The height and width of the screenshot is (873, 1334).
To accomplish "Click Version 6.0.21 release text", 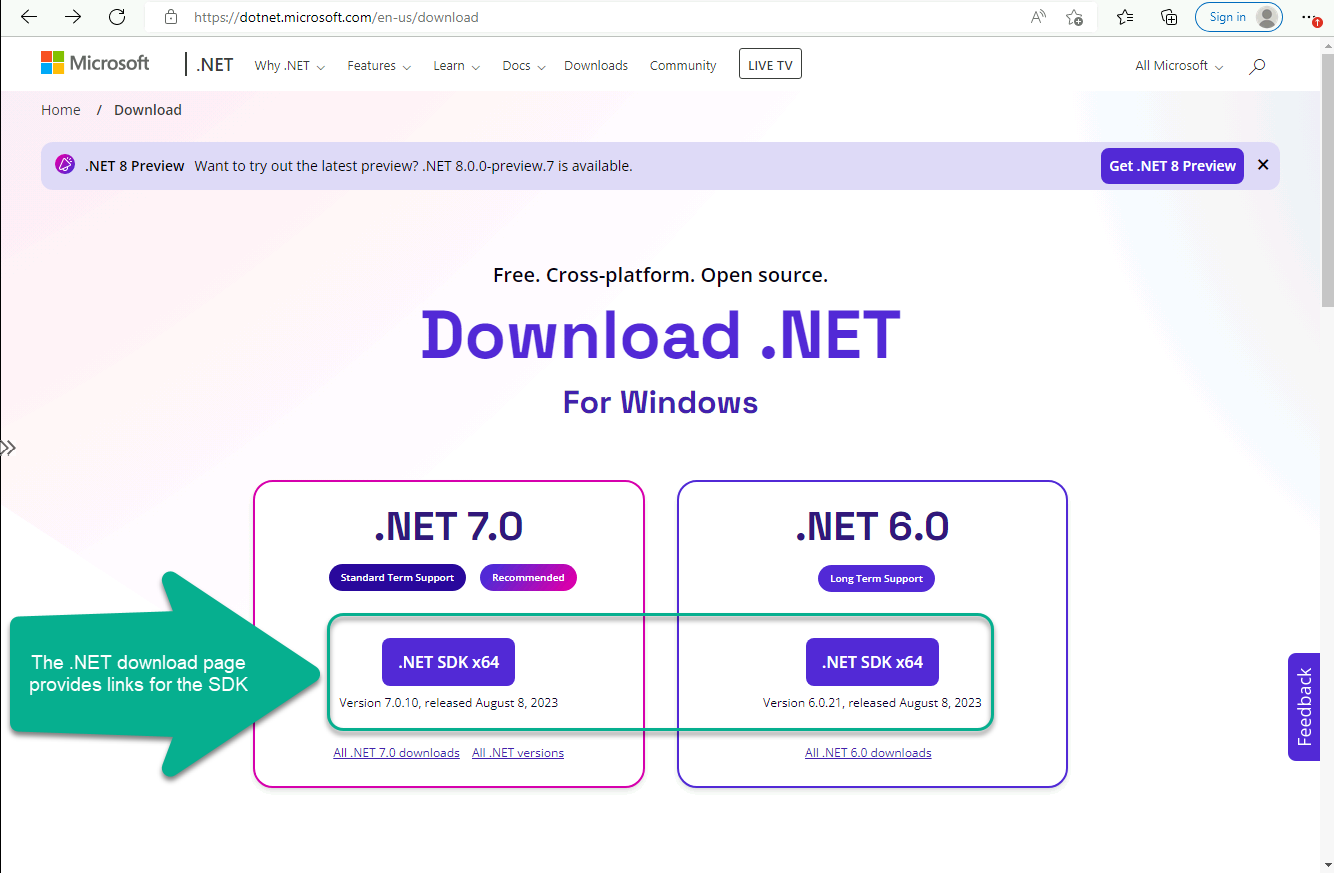I will pos(872,703).
